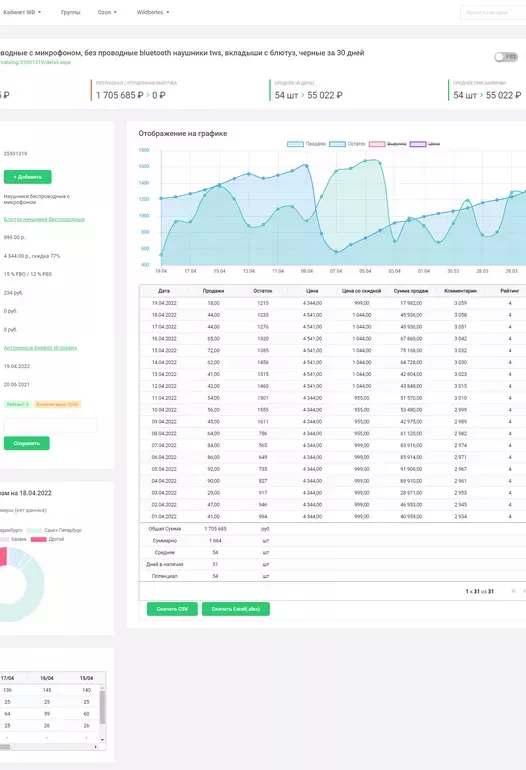This screenshot has width=526, height=770.
Task: Select the 18.04.2022 date cell
Action: [x=164, y=315]
